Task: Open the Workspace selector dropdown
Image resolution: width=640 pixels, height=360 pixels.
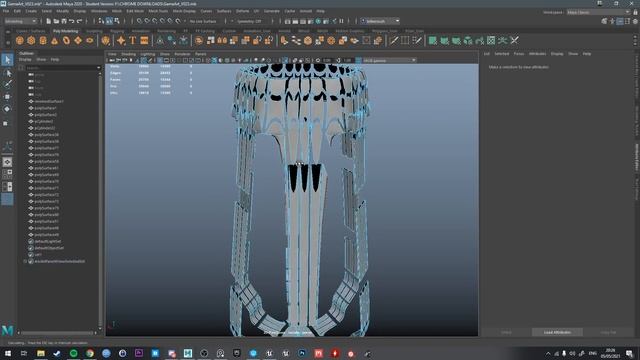Action: click(598, 12)
